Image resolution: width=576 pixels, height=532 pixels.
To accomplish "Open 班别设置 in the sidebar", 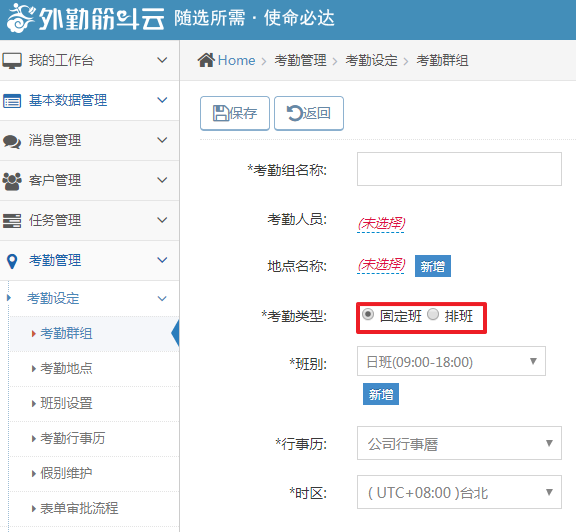I will [66, 403].
